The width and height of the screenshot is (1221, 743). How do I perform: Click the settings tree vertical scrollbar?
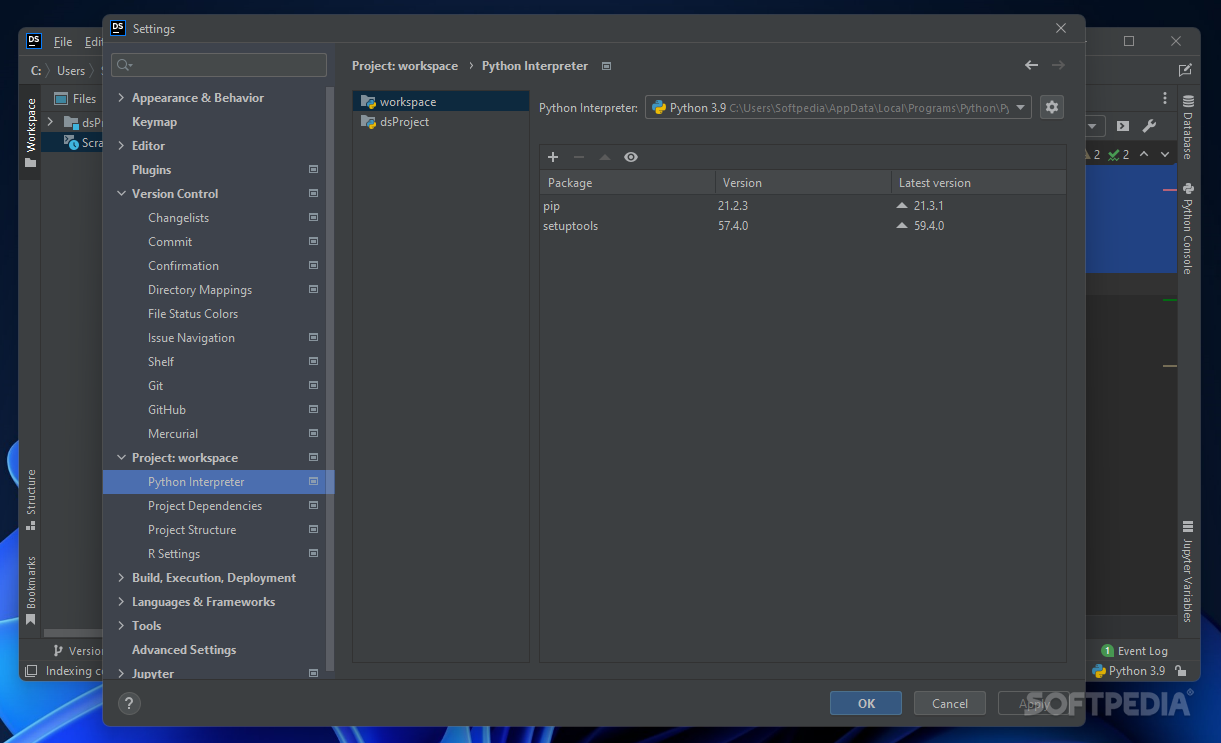click(330, 380)
